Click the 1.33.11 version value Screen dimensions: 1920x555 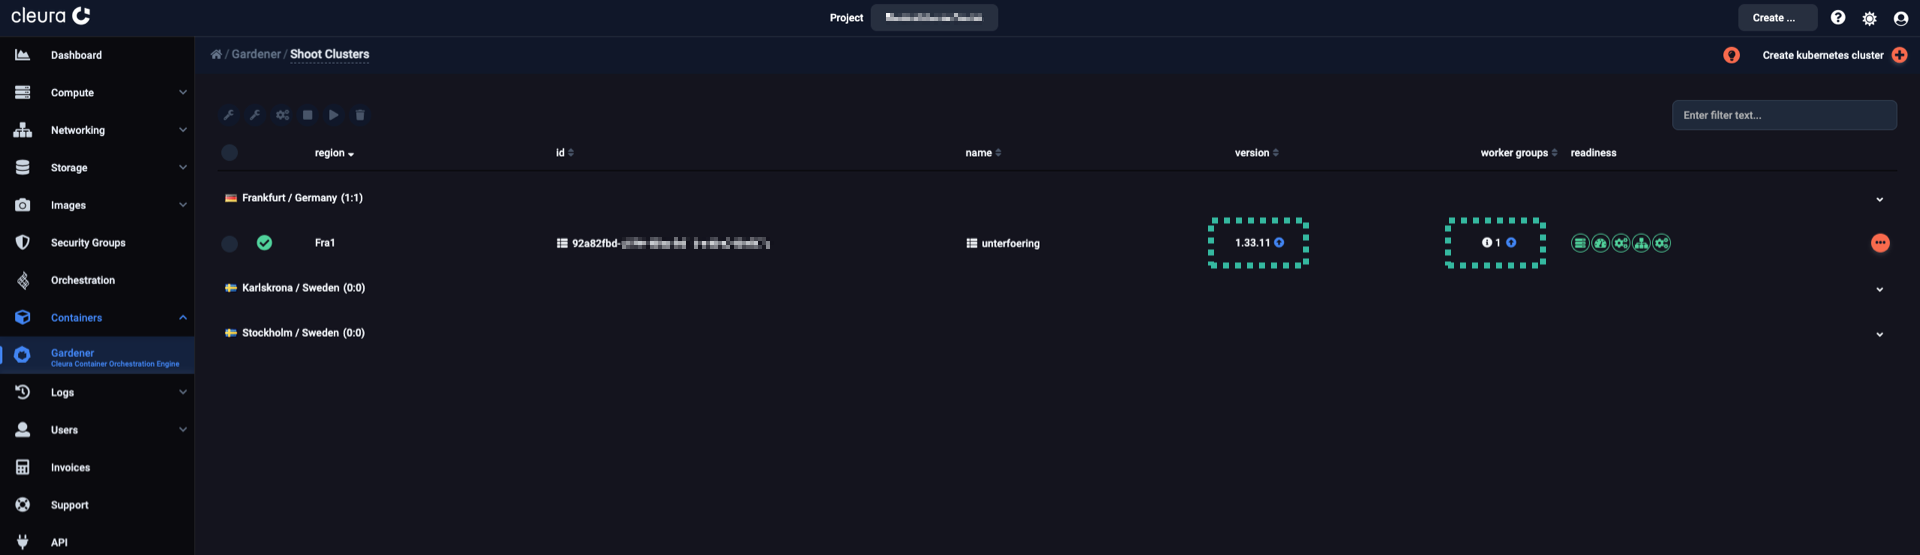click(1252, 243)
